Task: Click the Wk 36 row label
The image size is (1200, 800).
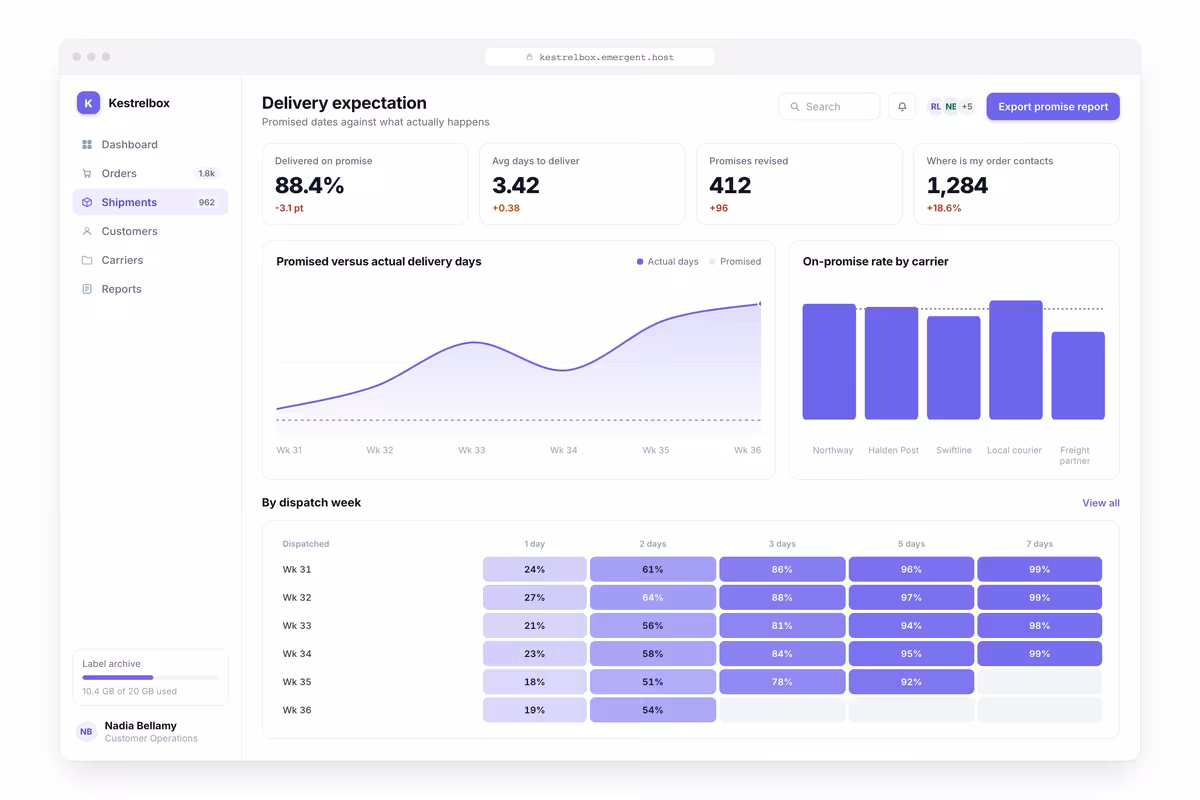Action: (297, 710)
